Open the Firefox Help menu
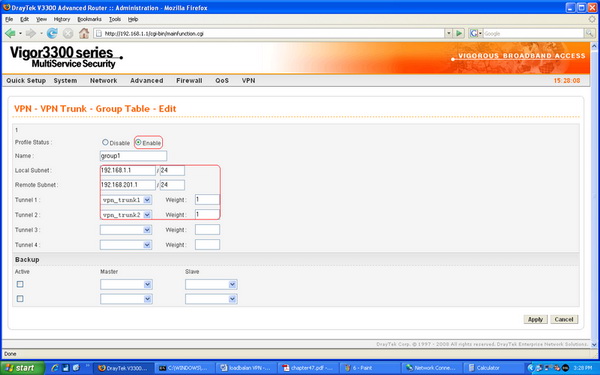The image size is (600, 375). 133,19
